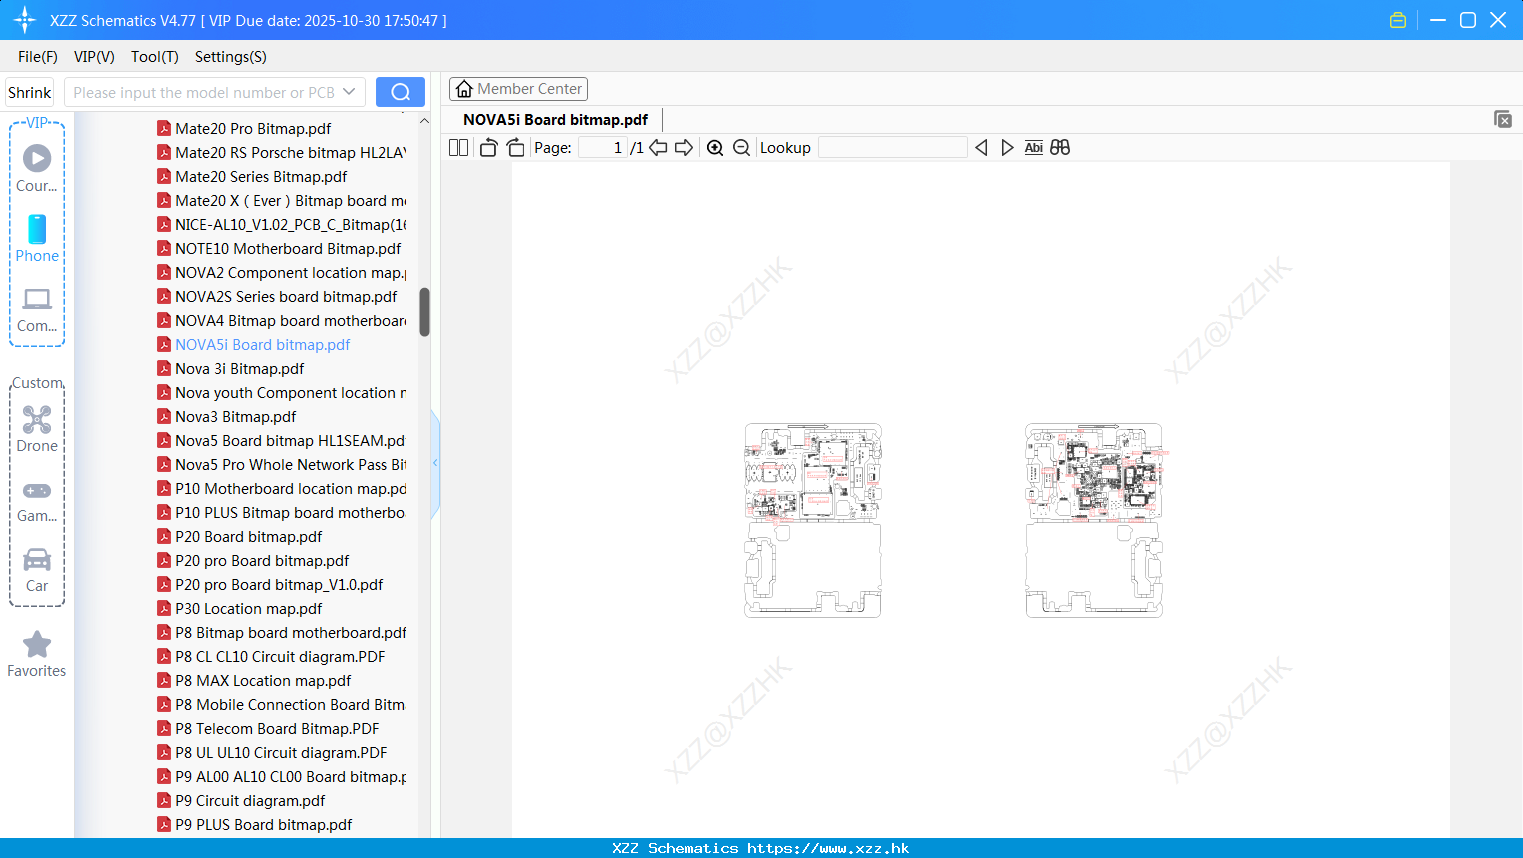This screenshot has width=1523, height=858.
Task: Click the yellow toolbox icon in title bar
Action: (1398, 20)
